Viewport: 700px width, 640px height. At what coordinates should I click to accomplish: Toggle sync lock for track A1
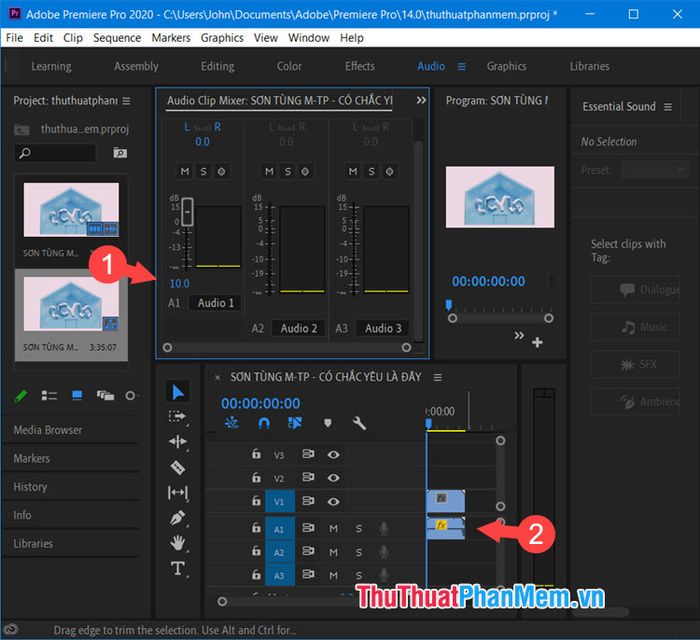point(308,528)
